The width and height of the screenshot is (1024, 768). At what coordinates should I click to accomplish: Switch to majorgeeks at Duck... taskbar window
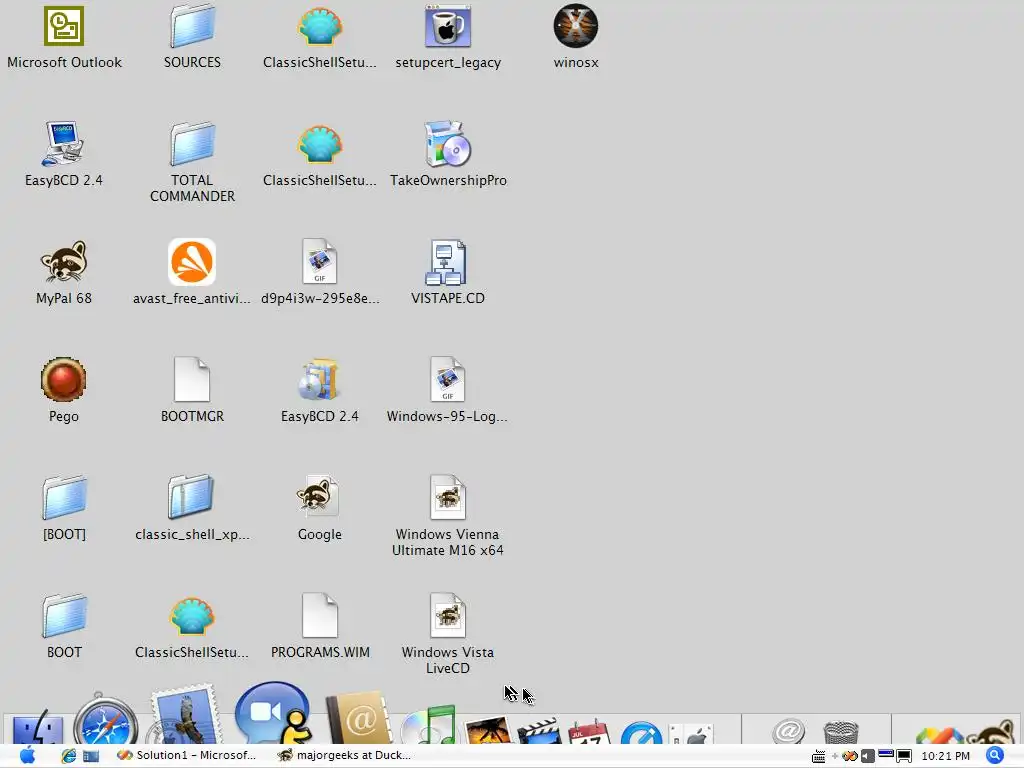coord(345,756)
